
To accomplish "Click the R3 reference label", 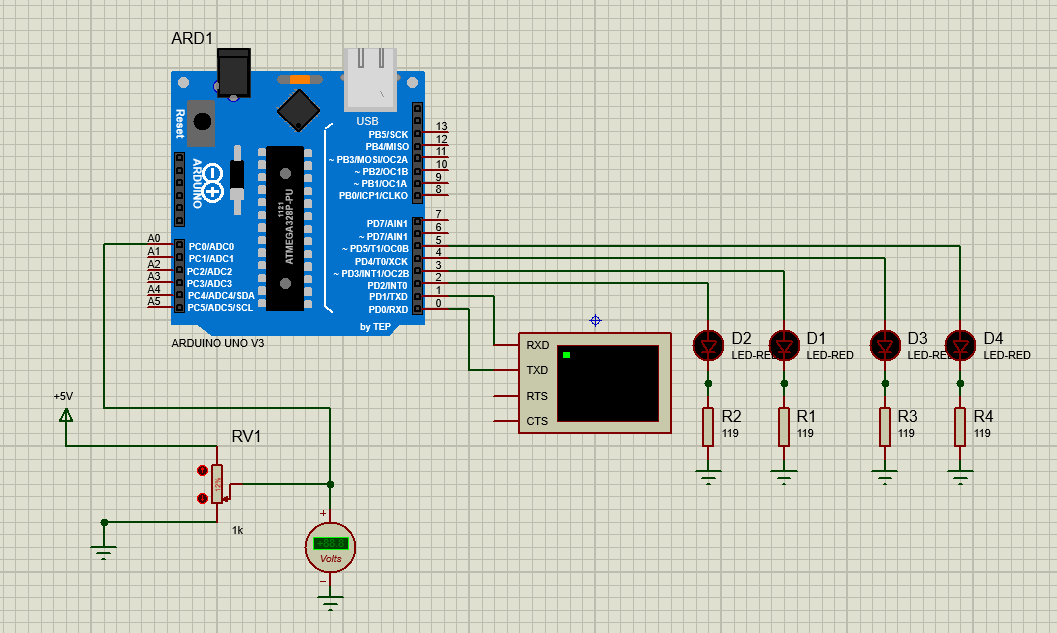I will pyautogui.click(x=907, y=416).
